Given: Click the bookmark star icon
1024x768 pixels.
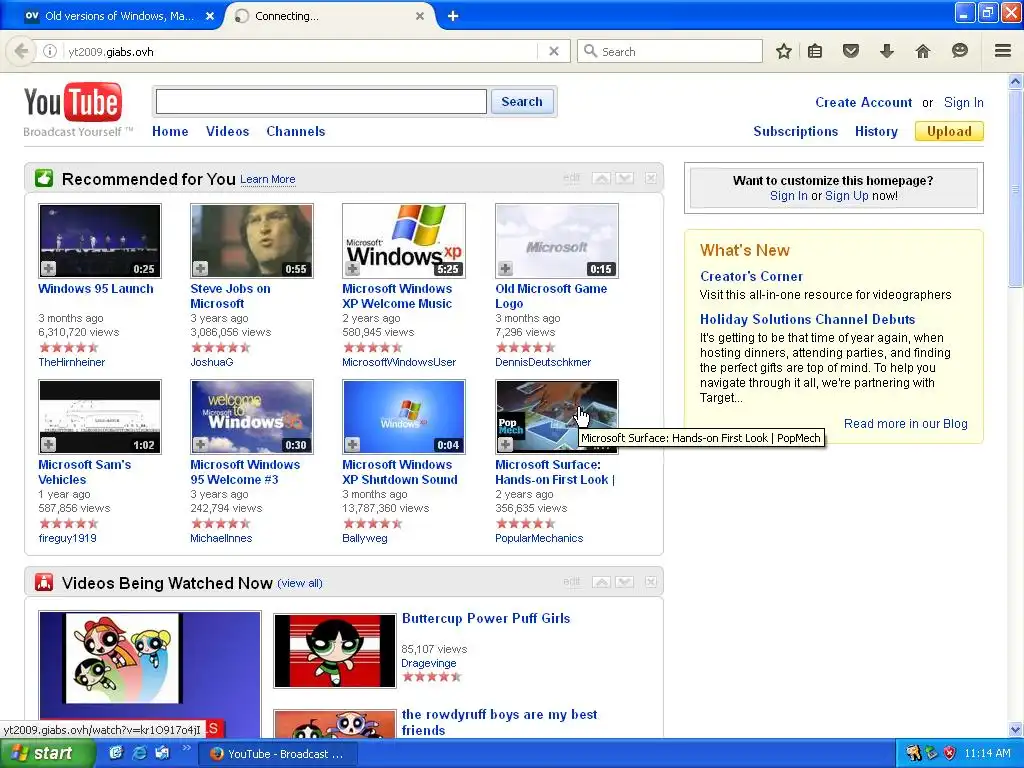Looking at the screenshot, I should (784, 51).
